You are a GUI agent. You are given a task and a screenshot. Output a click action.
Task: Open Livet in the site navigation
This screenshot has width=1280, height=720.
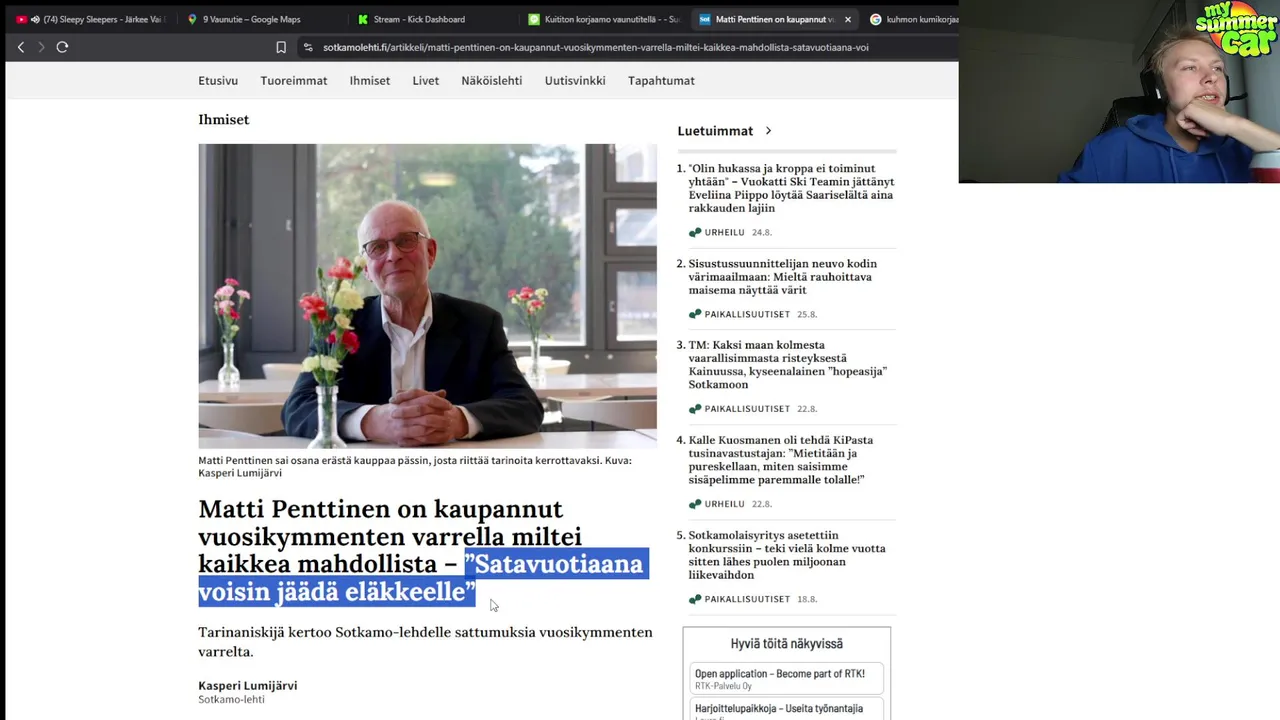coord(426,81)
